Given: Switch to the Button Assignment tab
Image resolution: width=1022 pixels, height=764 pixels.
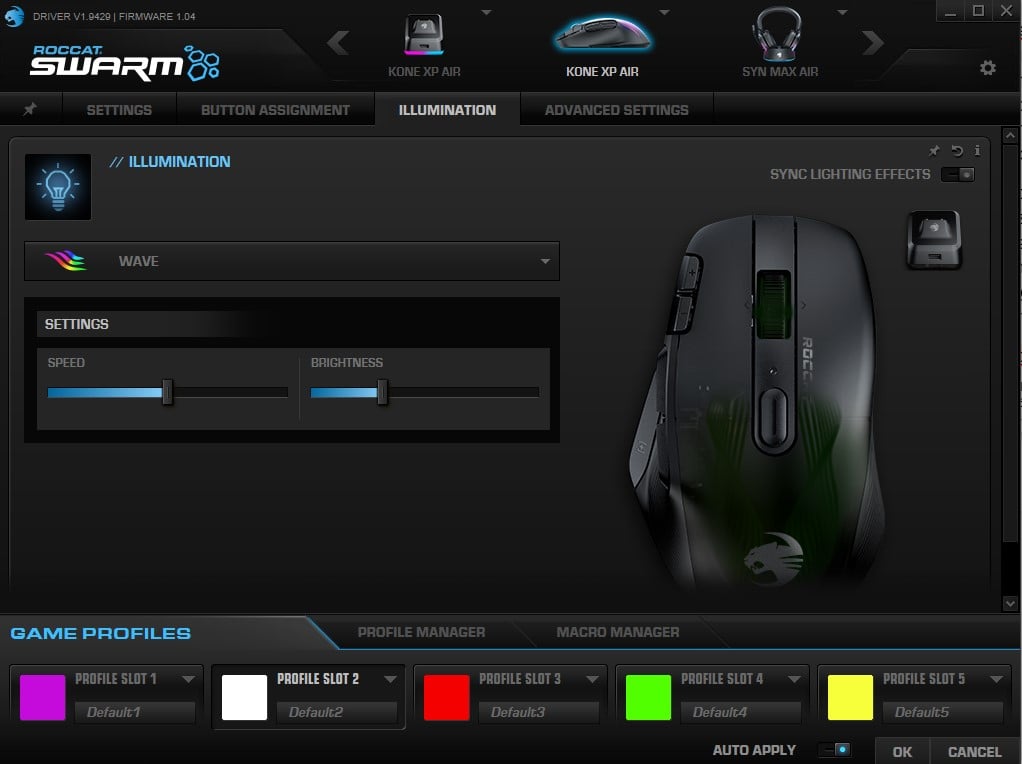Looking at the screenshot, I should pos(275,110).
